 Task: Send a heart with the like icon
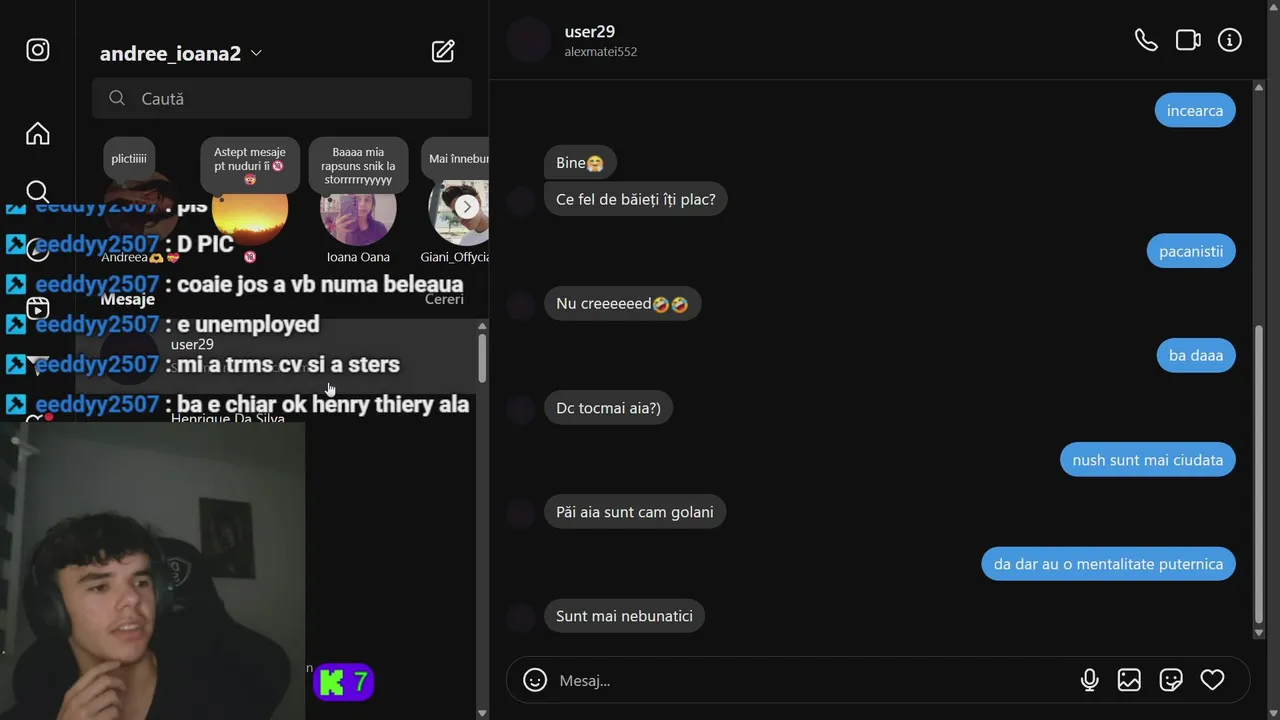click(x=1212, y=680)
